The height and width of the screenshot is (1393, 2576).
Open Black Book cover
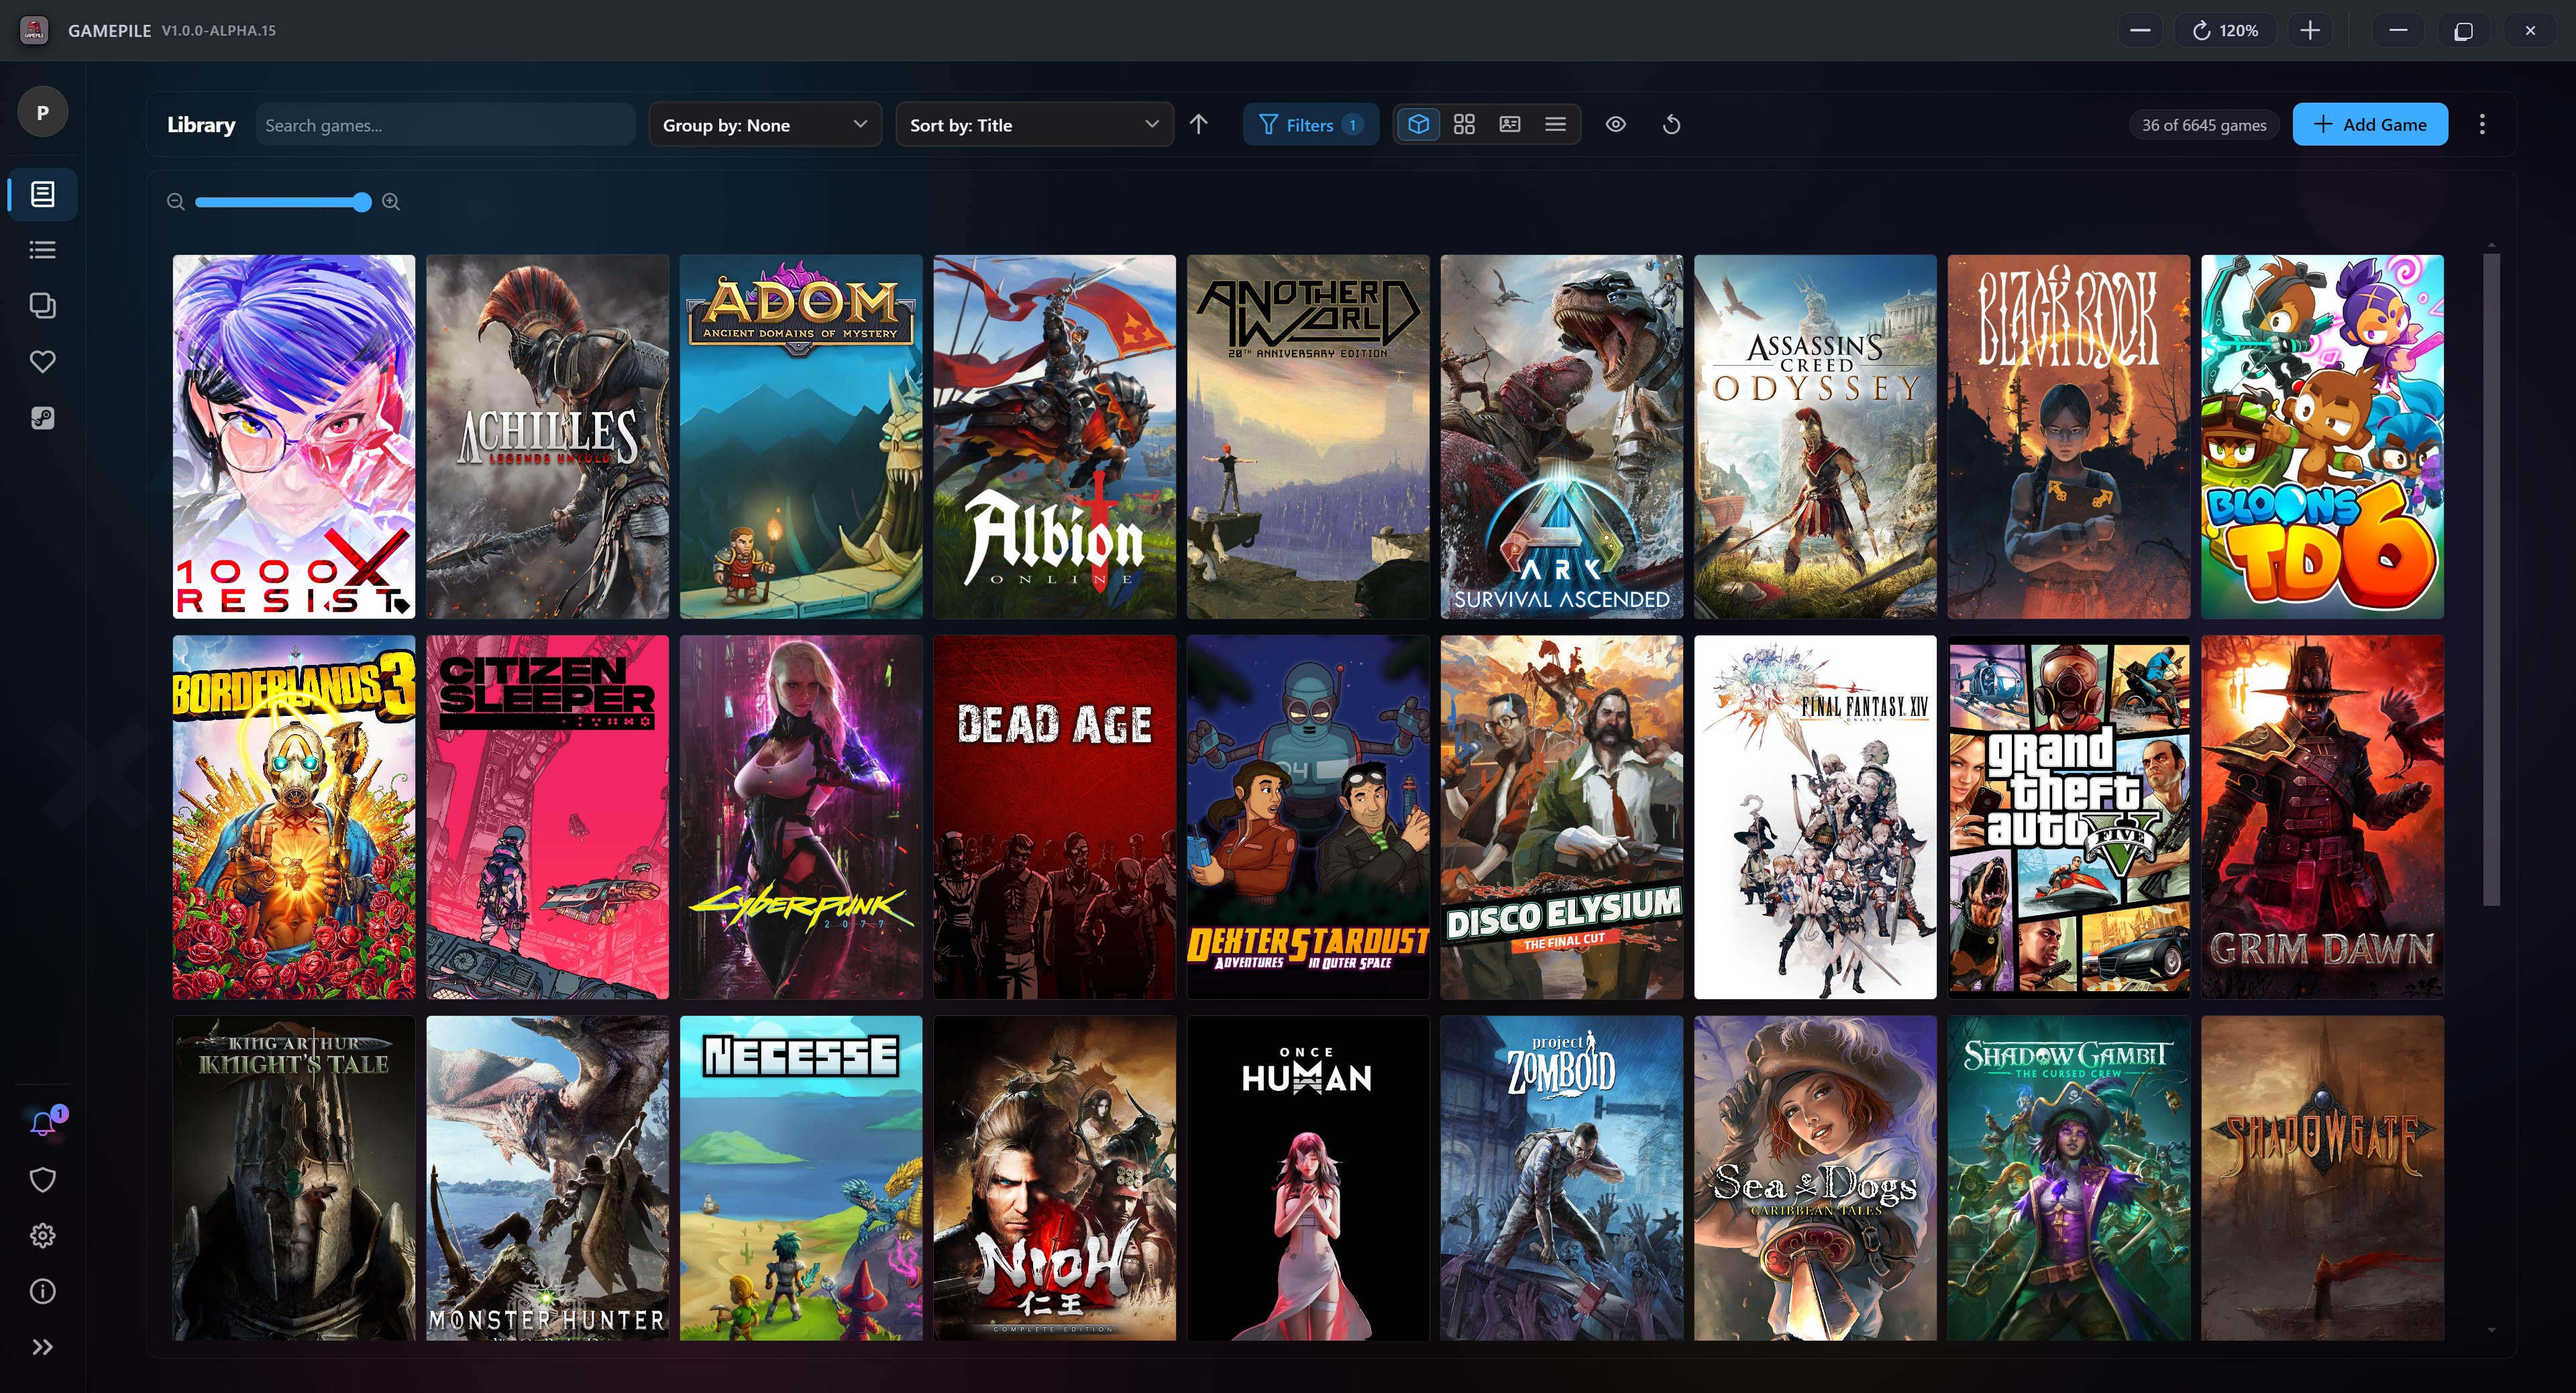[2069, 436]
